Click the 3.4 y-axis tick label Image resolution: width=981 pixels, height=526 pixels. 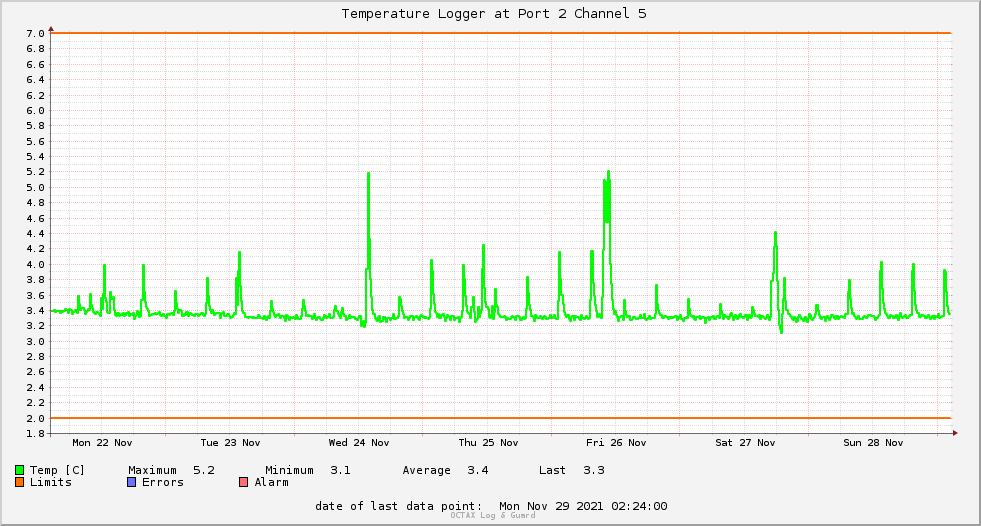point(35,311)
